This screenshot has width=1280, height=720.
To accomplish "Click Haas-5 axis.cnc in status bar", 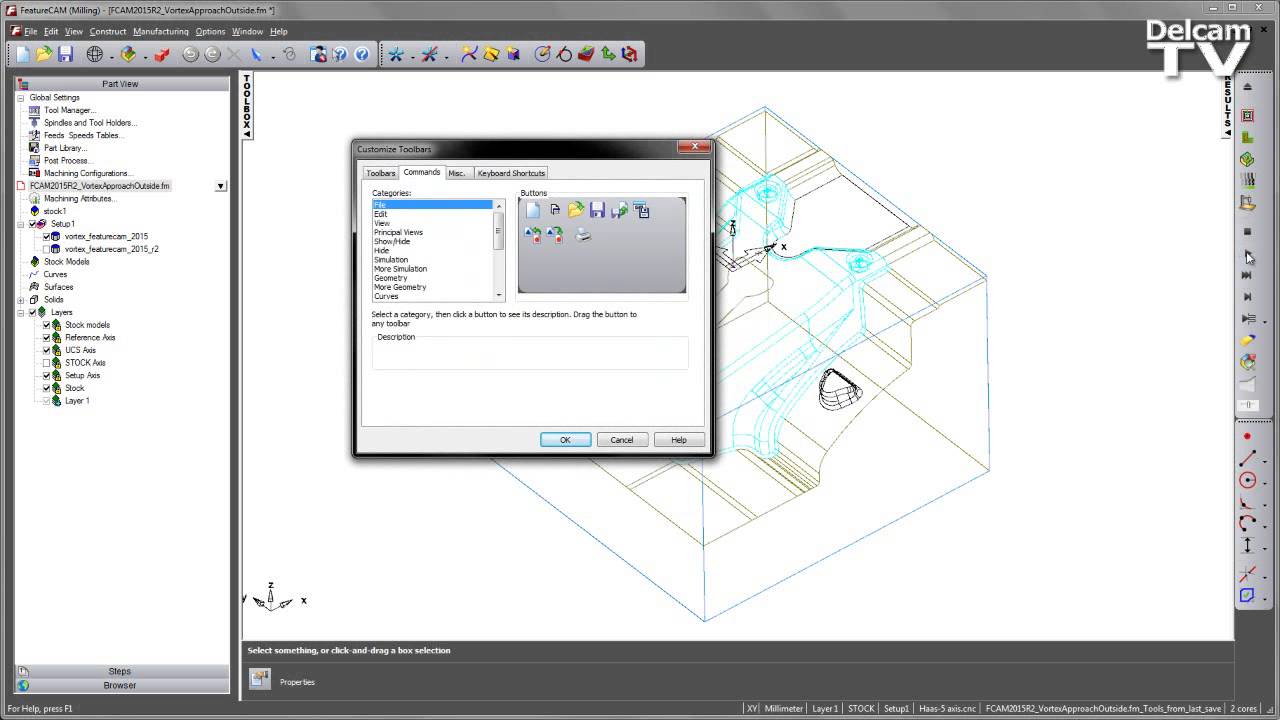I will pyautogui.click(x=946, y=708).
